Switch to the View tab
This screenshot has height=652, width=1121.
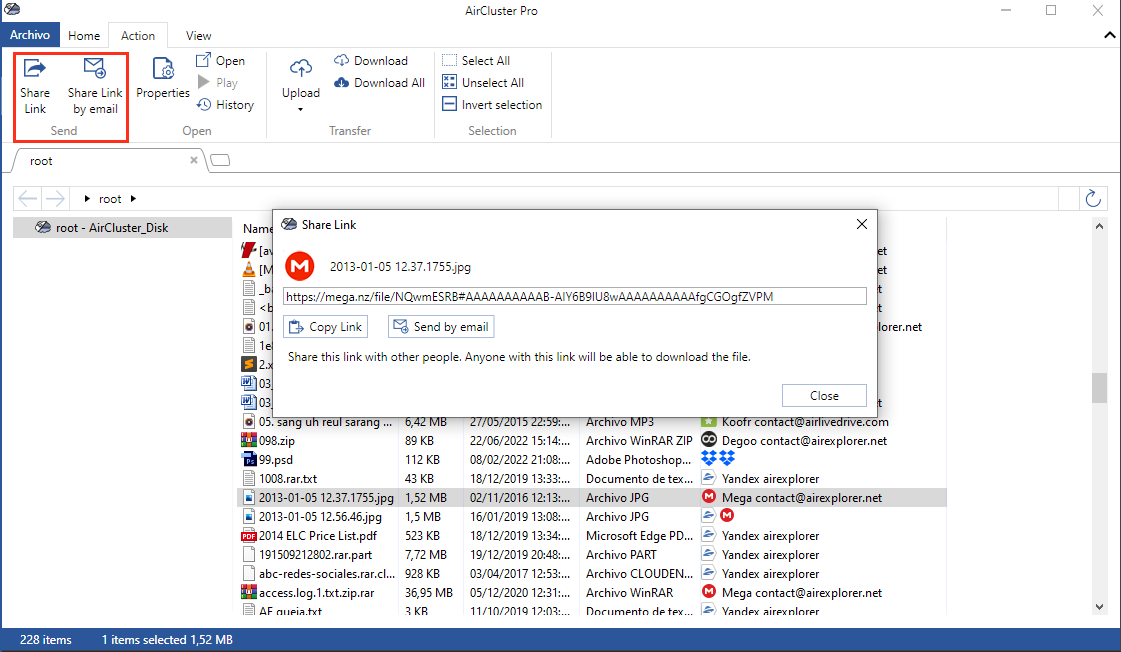click(198, 35)
